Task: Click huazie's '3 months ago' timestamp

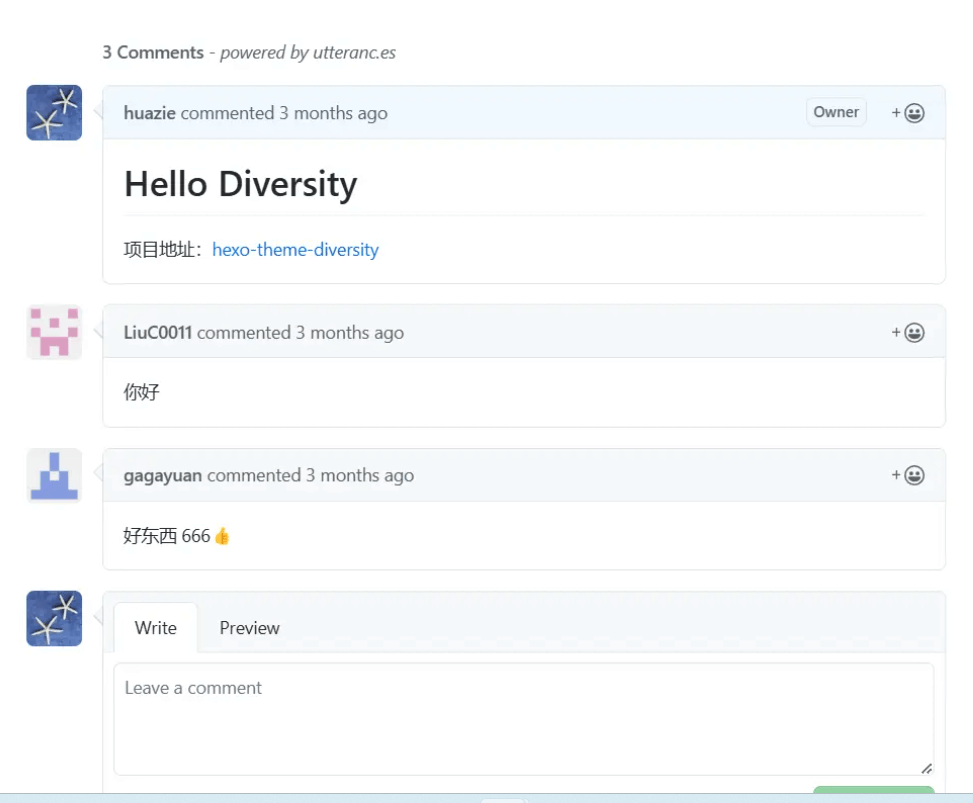Action: click(x=333, y=113)
